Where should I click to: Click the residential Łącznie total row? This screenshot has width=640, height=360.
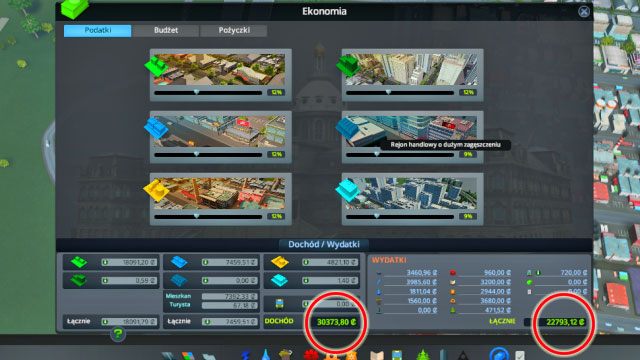pyautogui.click(x=111, y=322)
